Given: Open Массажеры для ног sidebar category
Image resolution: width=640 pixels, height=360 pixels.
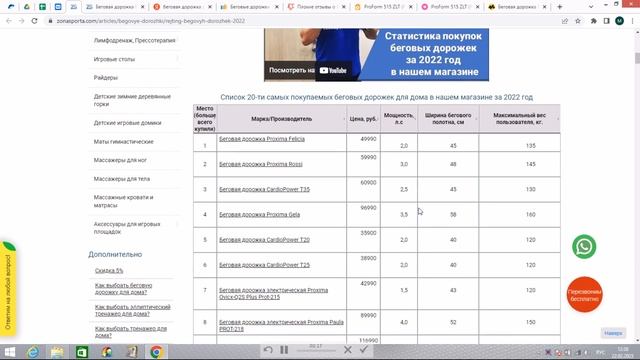Looking at the screenshot, I should pyautogui.click(x=120, y=160).
